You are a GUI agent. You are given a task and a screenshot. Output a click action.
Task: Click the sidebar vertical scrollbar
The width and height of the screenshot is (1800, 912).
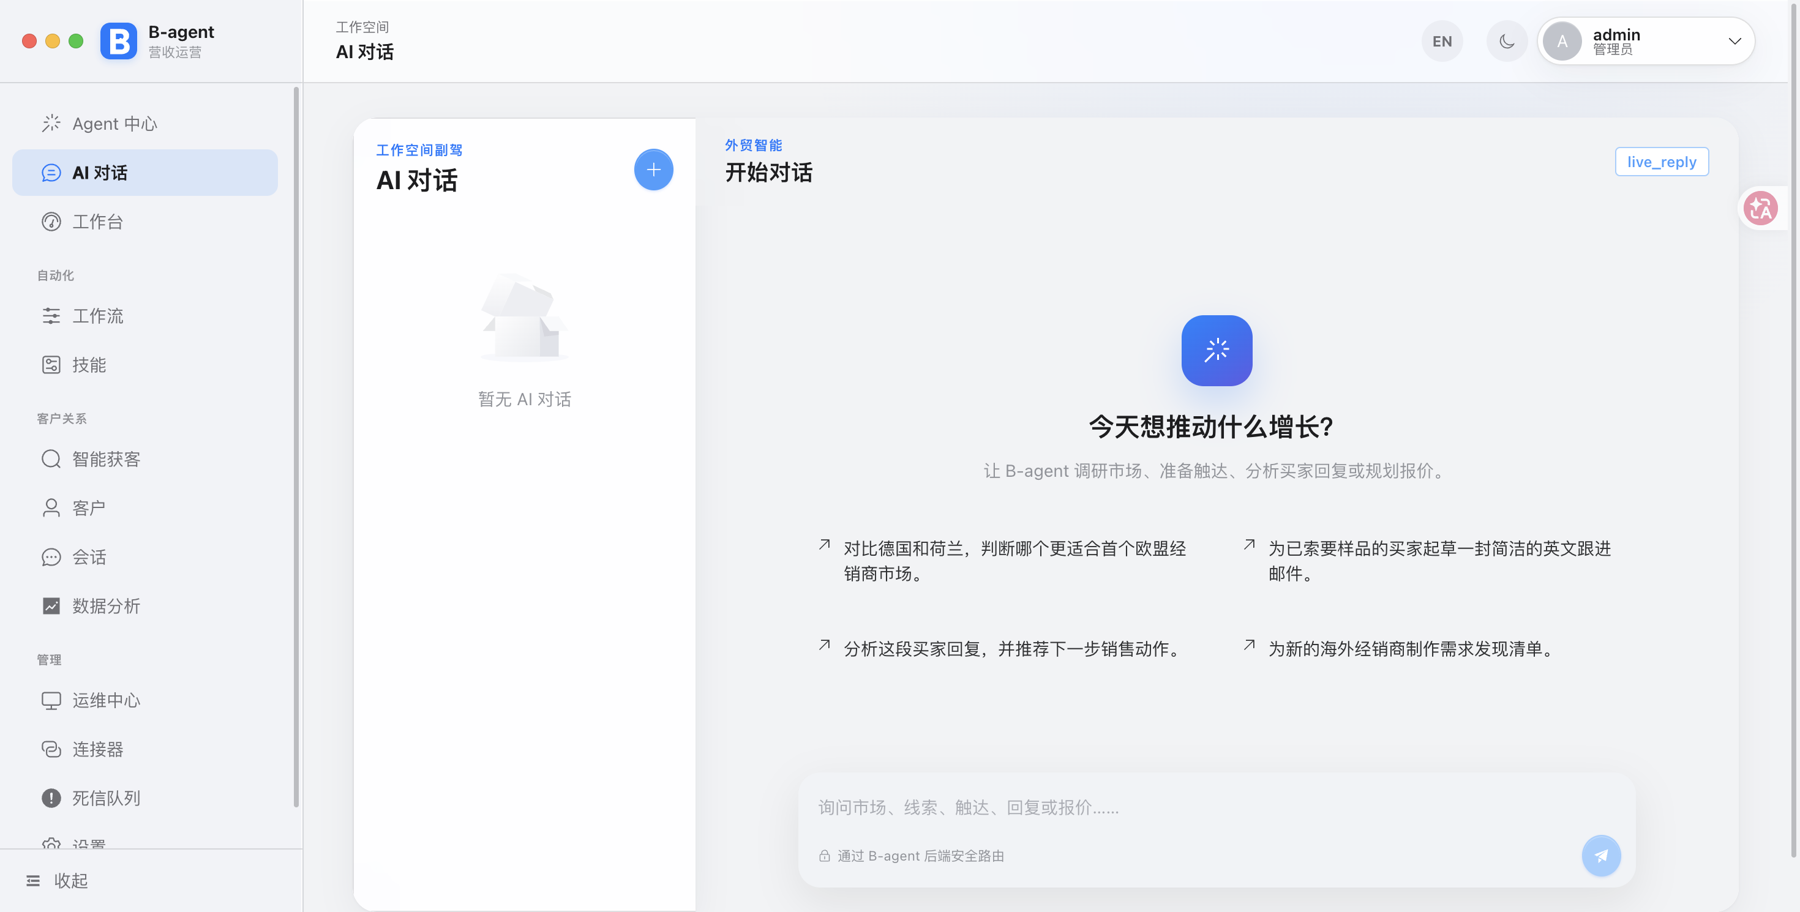pyautogui.click(x=296, y=447)
